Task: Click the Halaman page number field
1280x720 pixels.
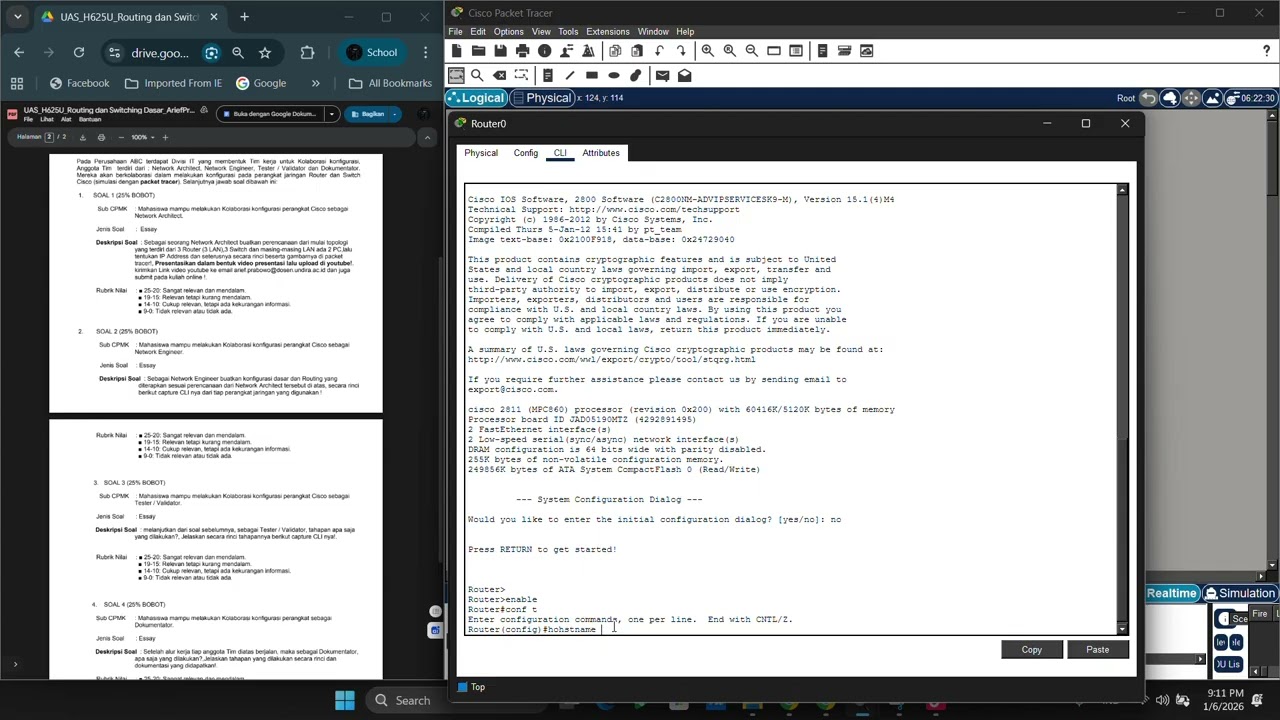Action: click(49, 137)
